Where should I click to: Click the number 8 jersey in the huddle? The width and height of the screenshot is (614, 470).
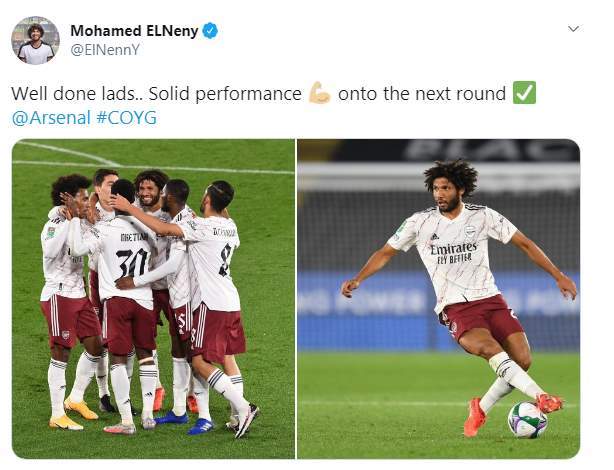point(217,264)
